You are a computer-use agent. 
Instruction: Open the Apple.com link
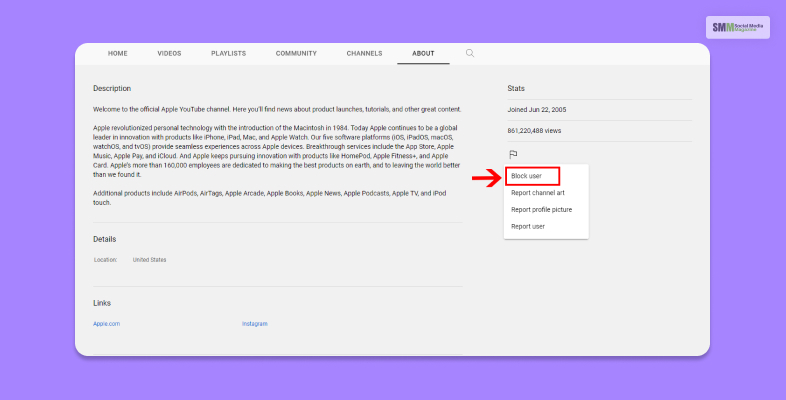[x=106, y=324]
